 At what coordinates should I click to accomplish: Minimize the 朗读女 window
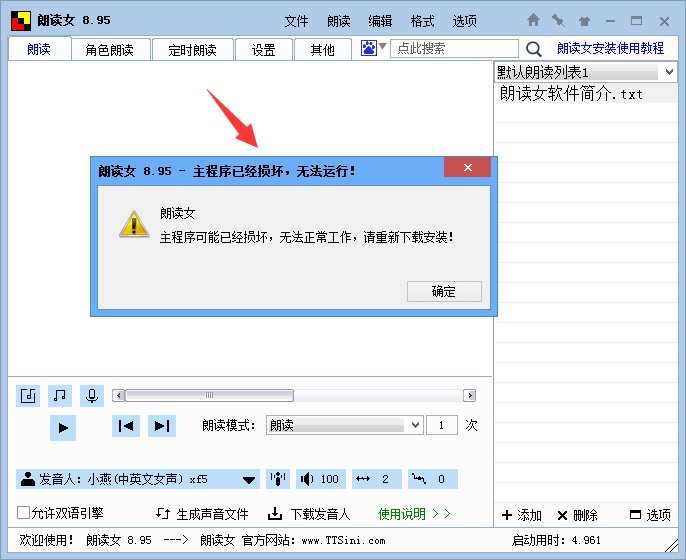(x=611, y=21)
